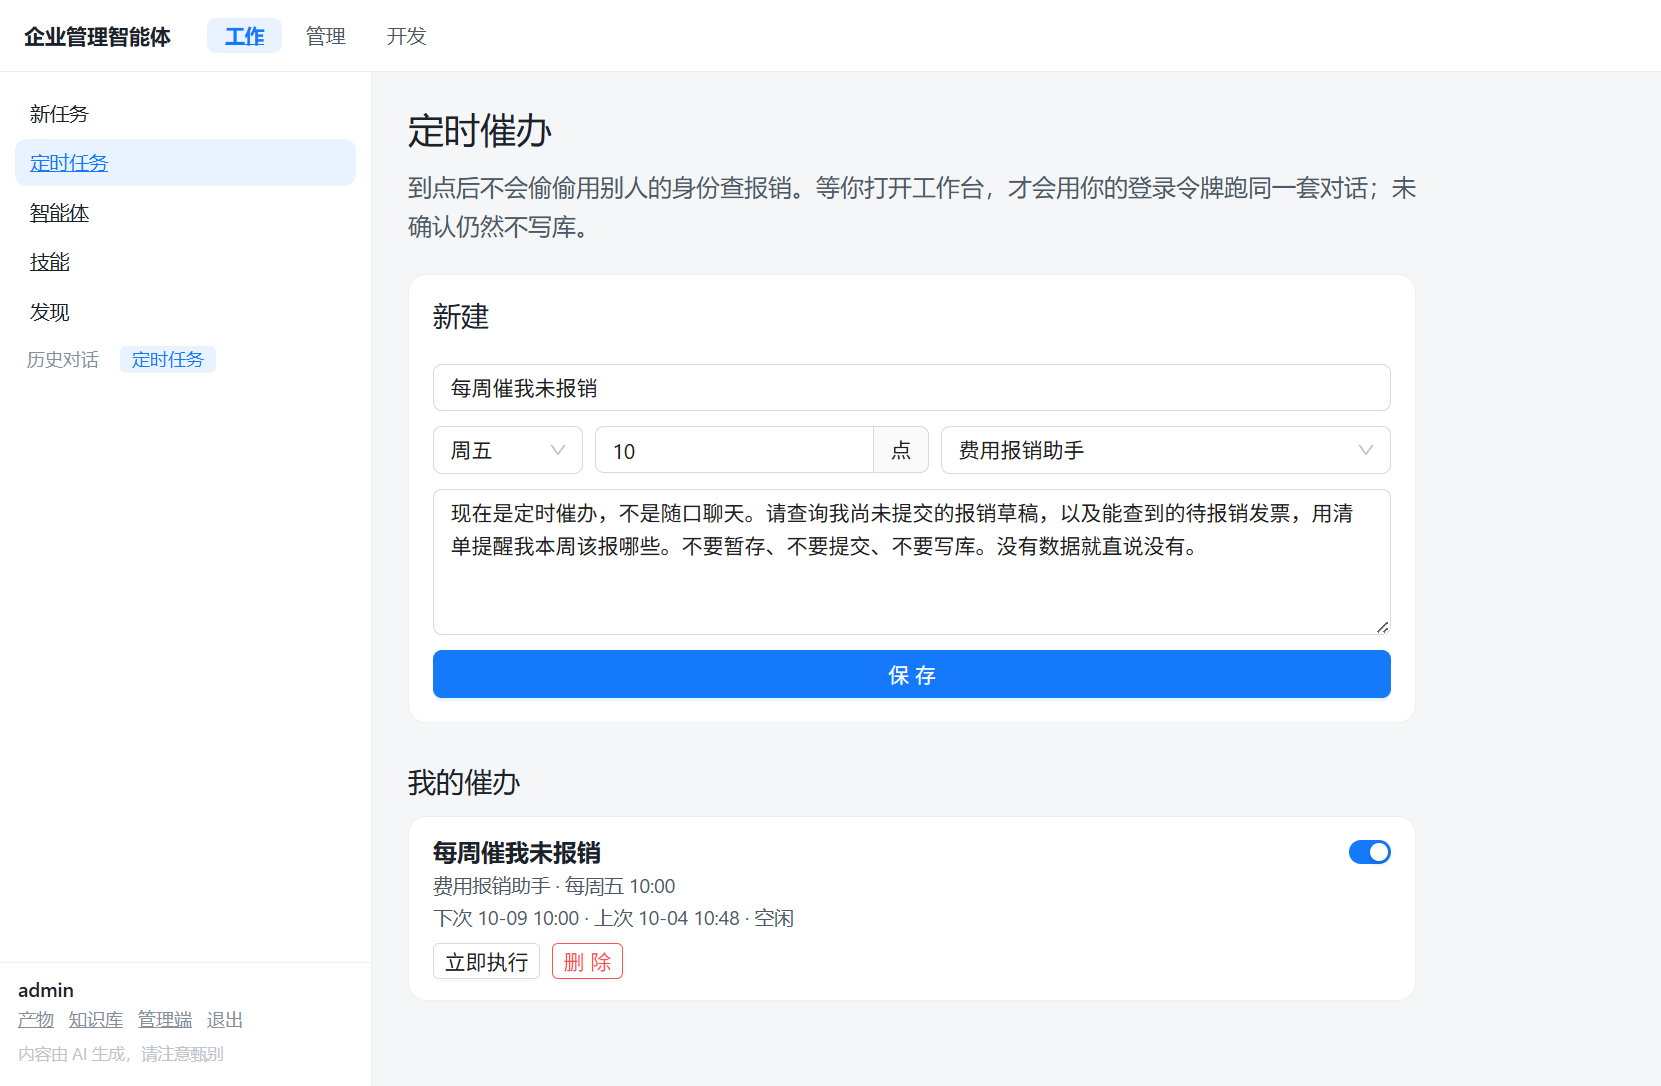Switch to the 历史对话 sub-tab
The width and height of the screenshot is (1661, 1086).
[x=63, y=359]
